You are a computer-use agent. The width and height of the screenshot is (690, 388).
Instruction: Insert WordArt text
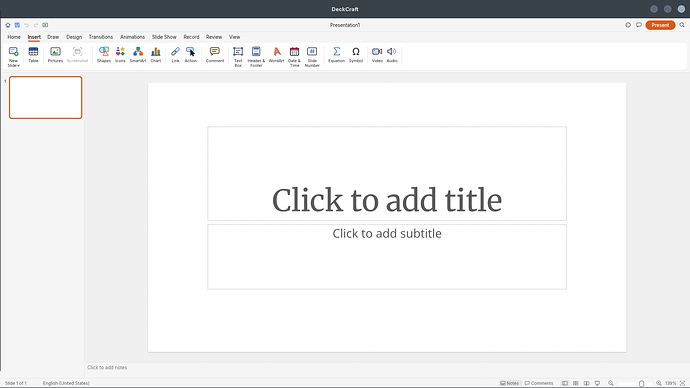point(276,55)
